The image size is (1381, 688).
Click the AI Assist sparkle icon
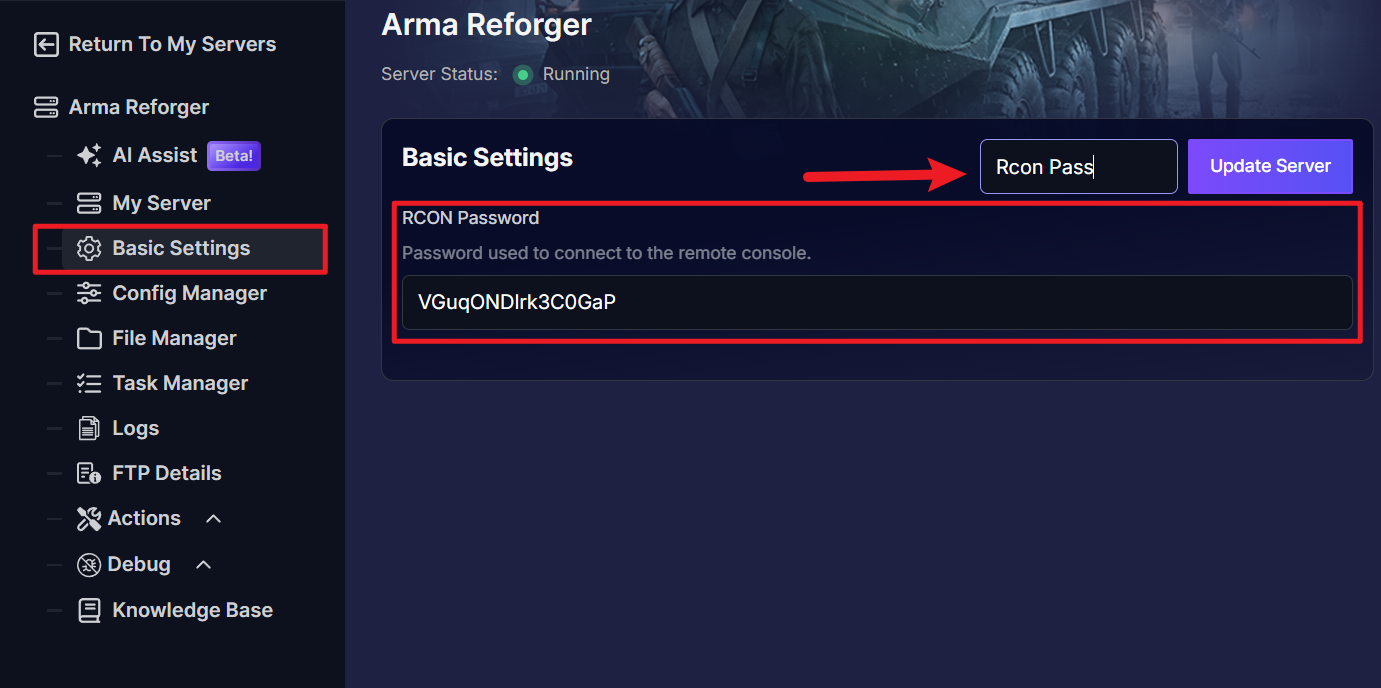click(89, 155)
